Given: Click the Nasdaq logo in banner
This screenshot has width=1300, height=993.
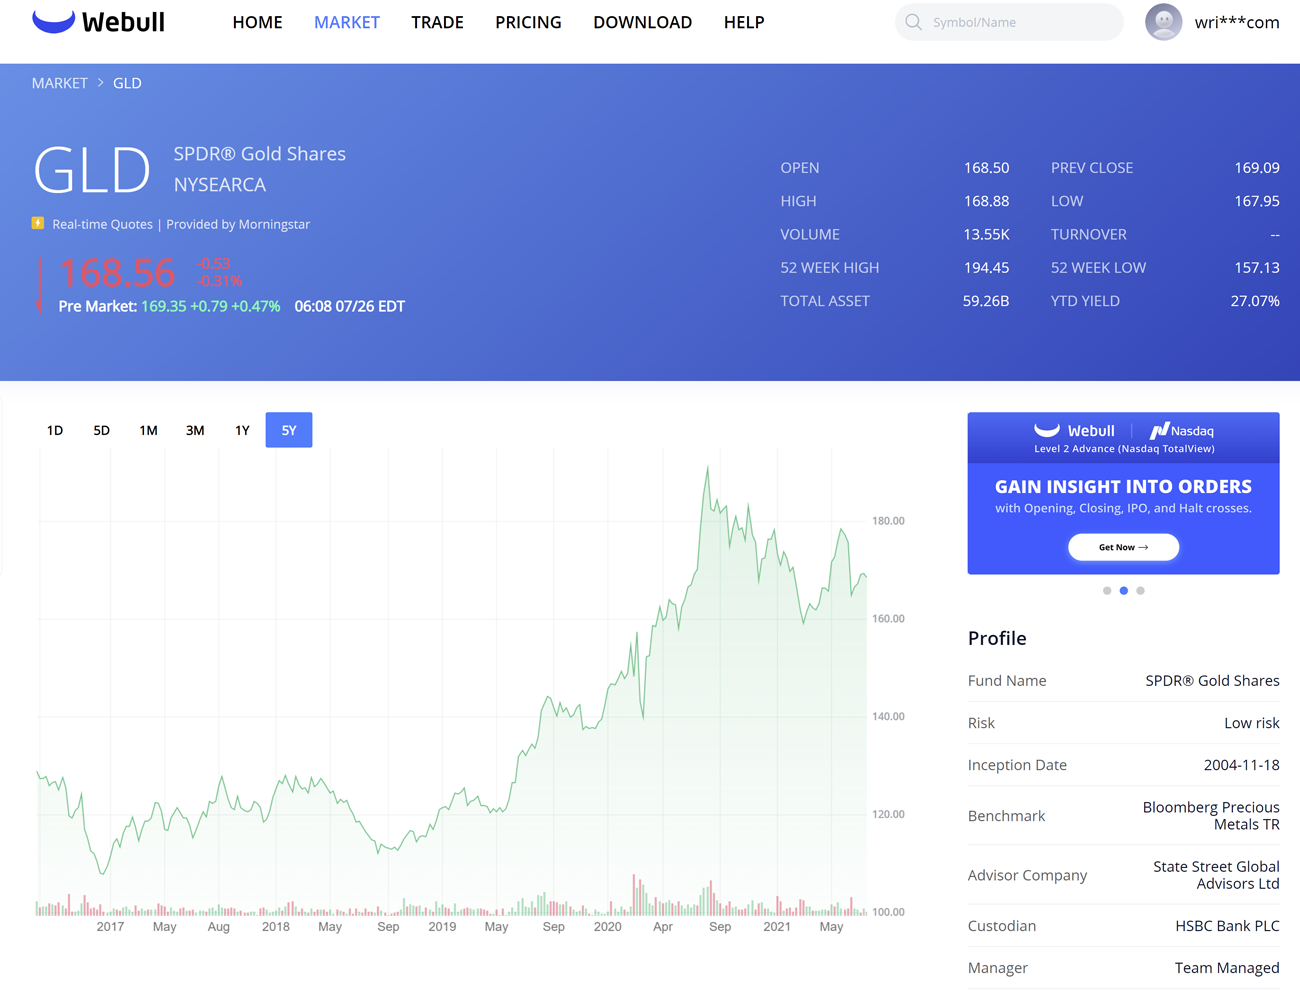Looking at the screenshot, I should coord(1181,431).
